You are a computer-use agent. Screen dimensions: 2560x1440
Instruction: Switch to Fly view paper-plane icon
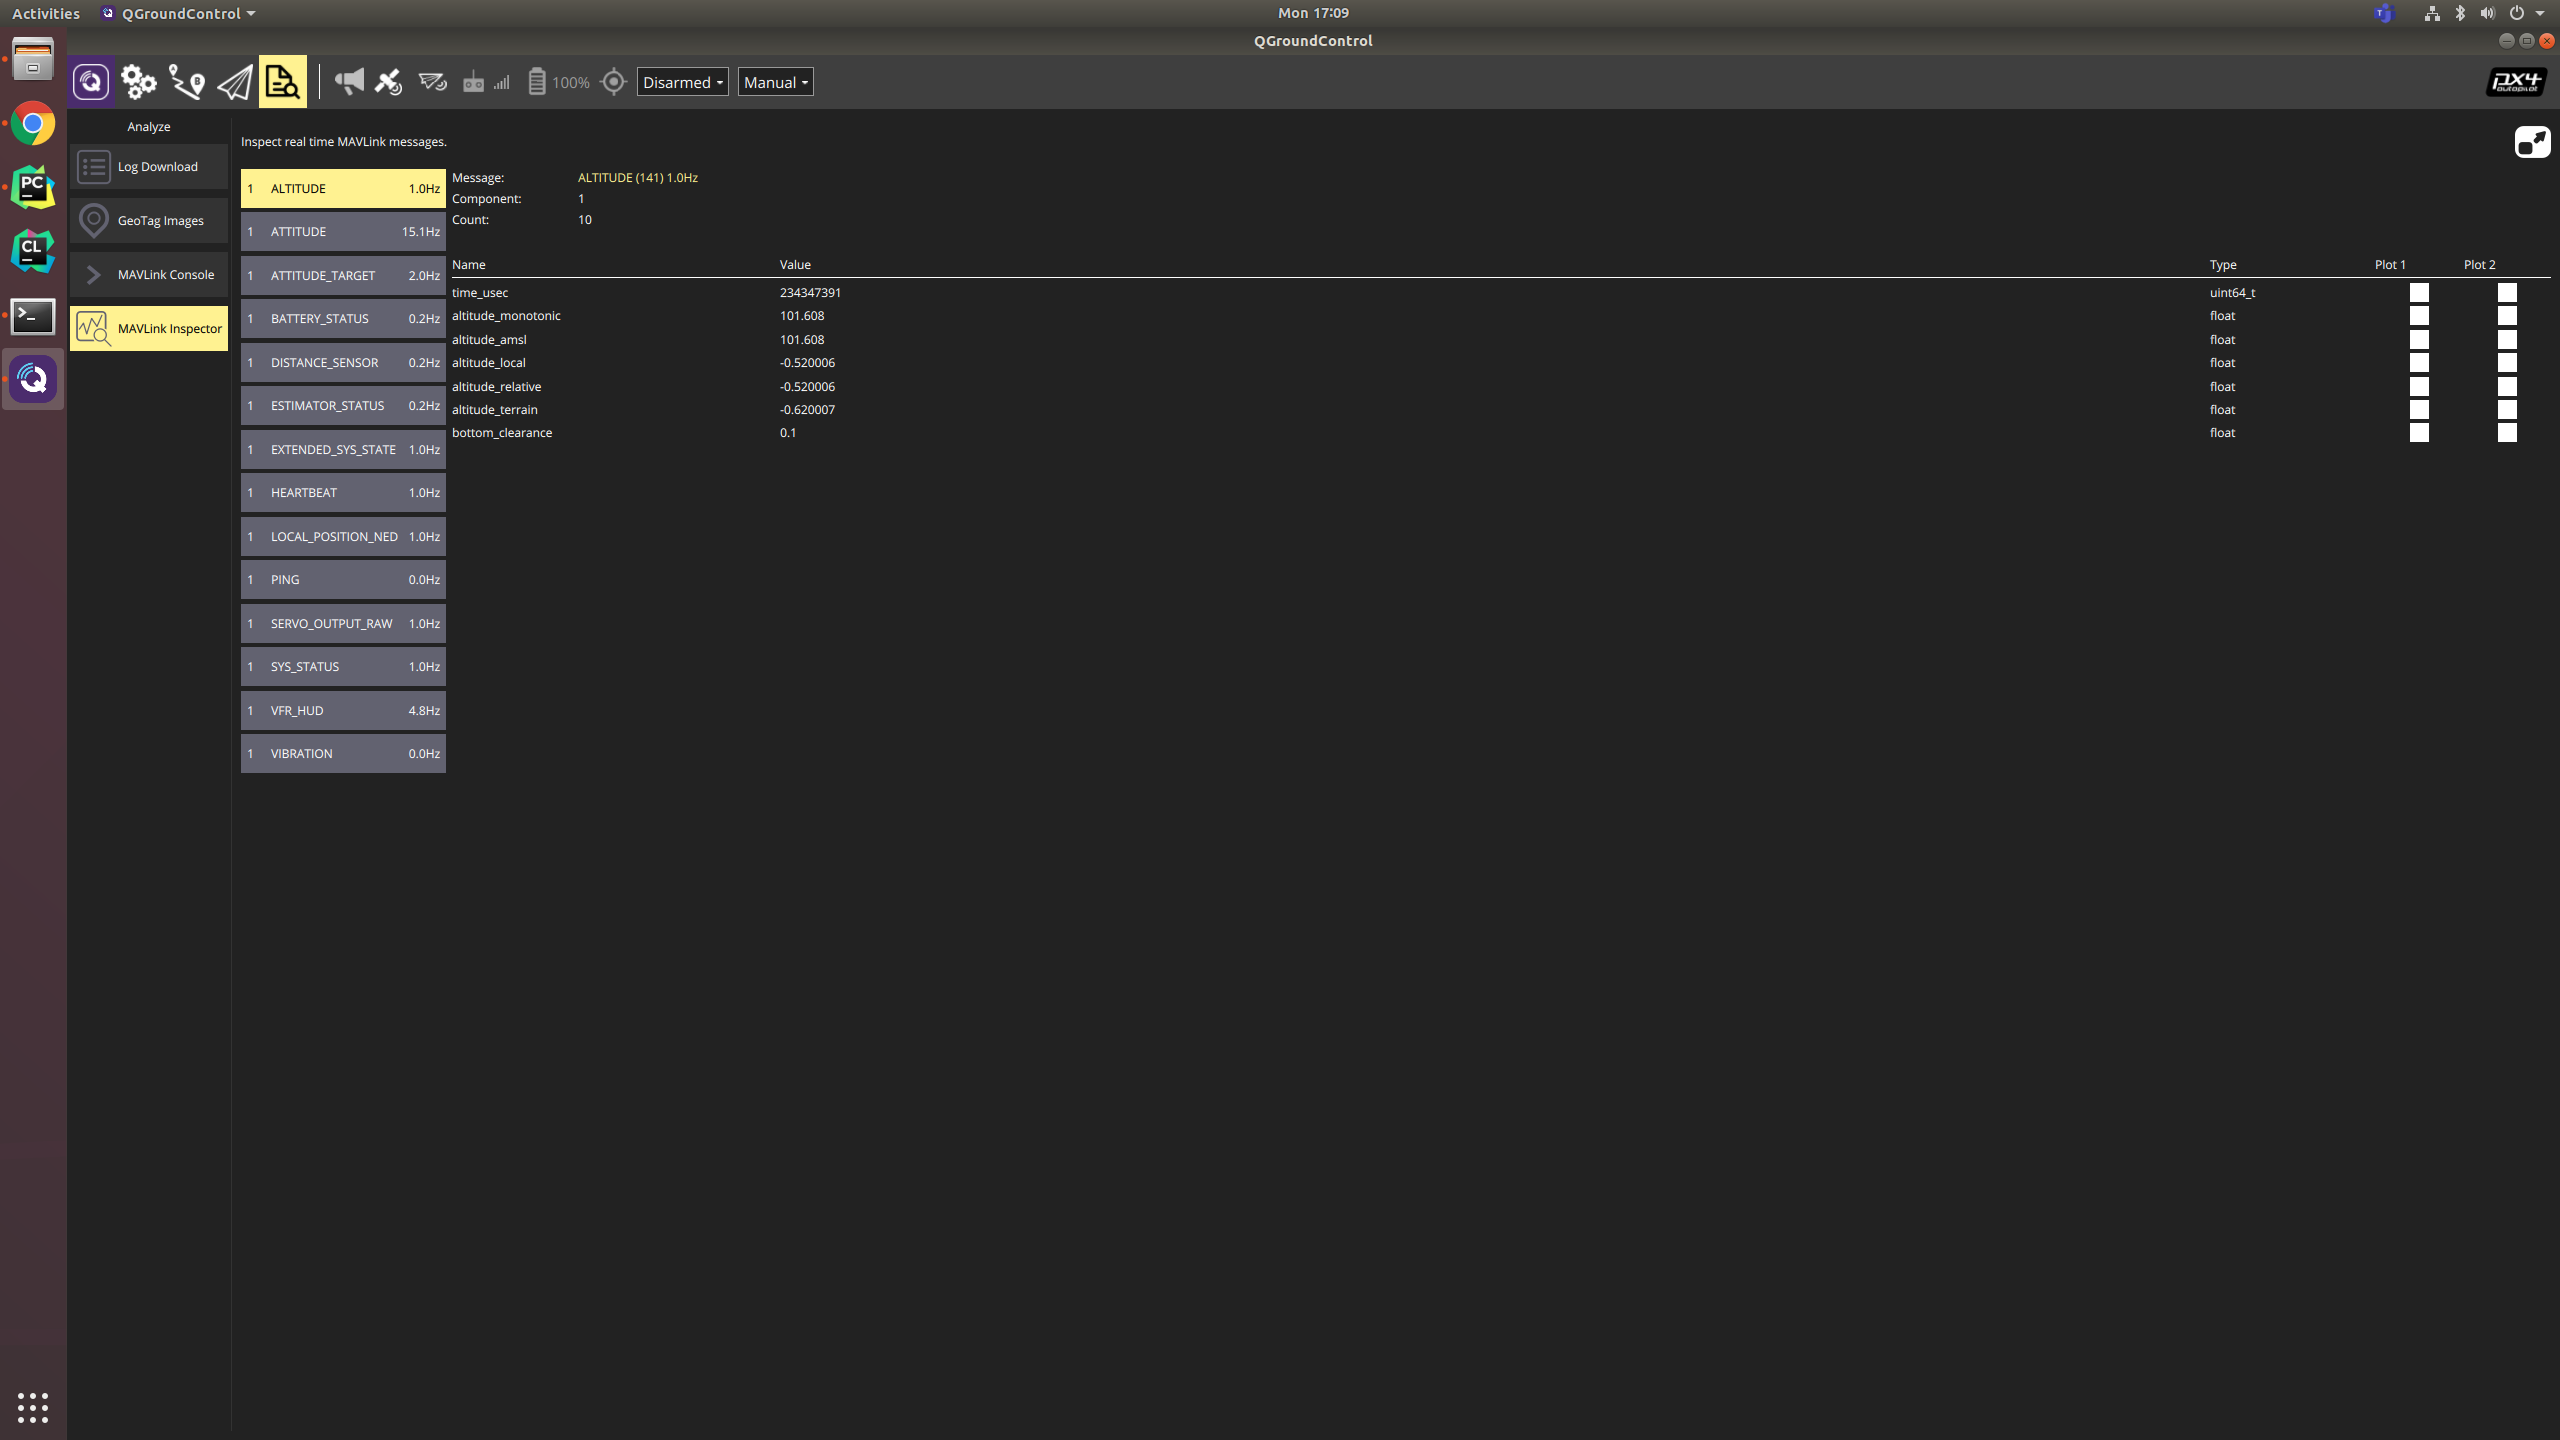tap(235, 82)
